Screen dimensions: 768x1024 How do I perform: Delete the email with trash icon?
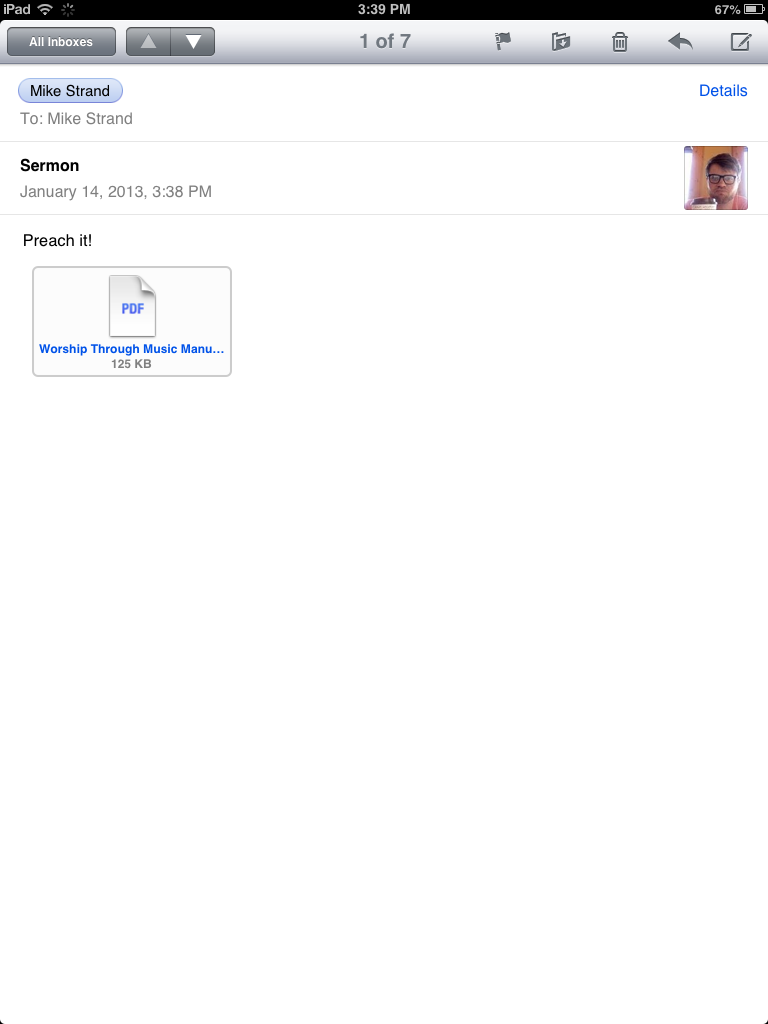(x=619, y=42)
